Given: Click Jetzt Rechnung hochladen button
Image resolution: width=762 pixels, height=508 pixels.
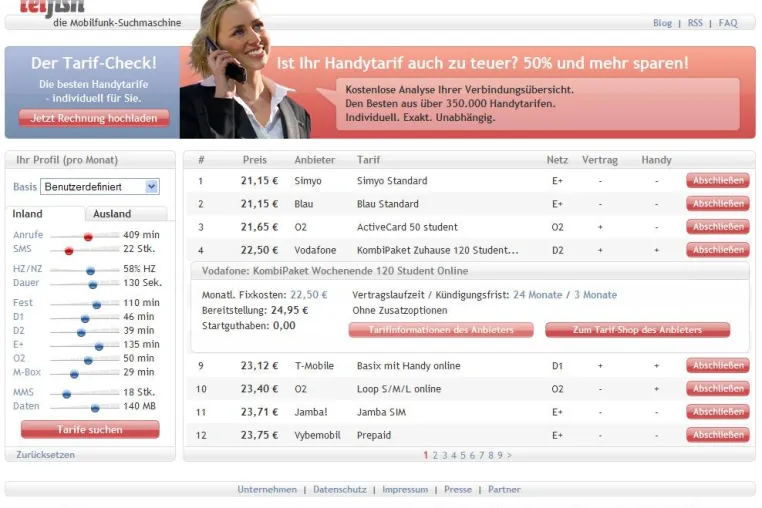Looking at the screenshot, I should pos(94,118).
